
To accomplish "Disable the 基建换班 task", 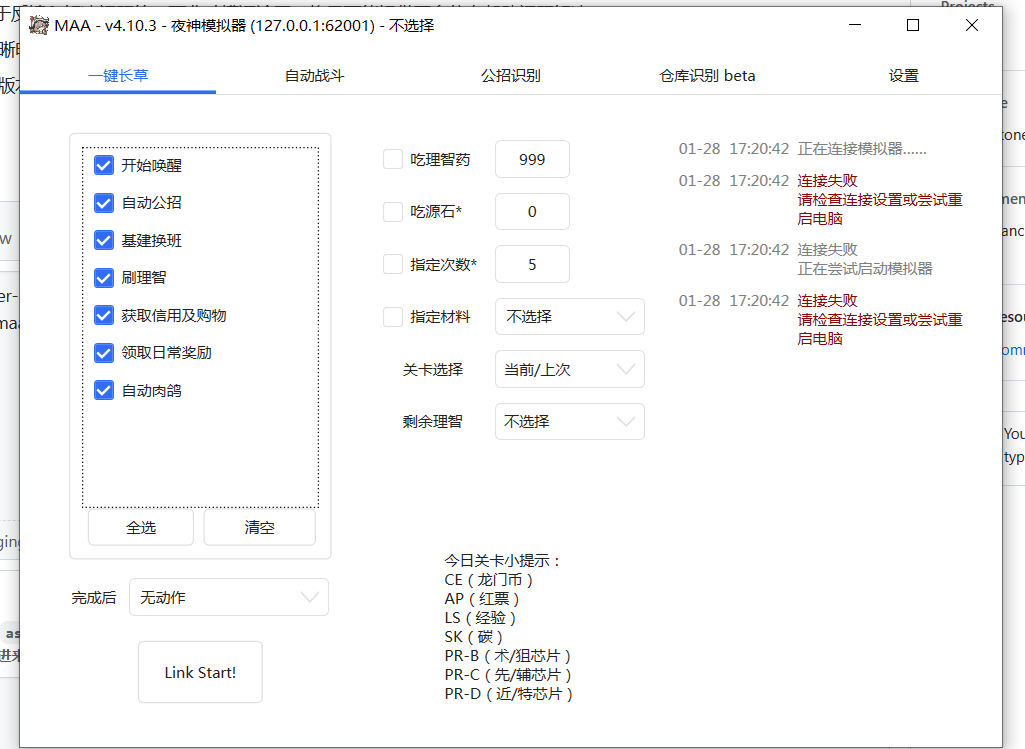I will pyautogui.click(x=104, y=241).
